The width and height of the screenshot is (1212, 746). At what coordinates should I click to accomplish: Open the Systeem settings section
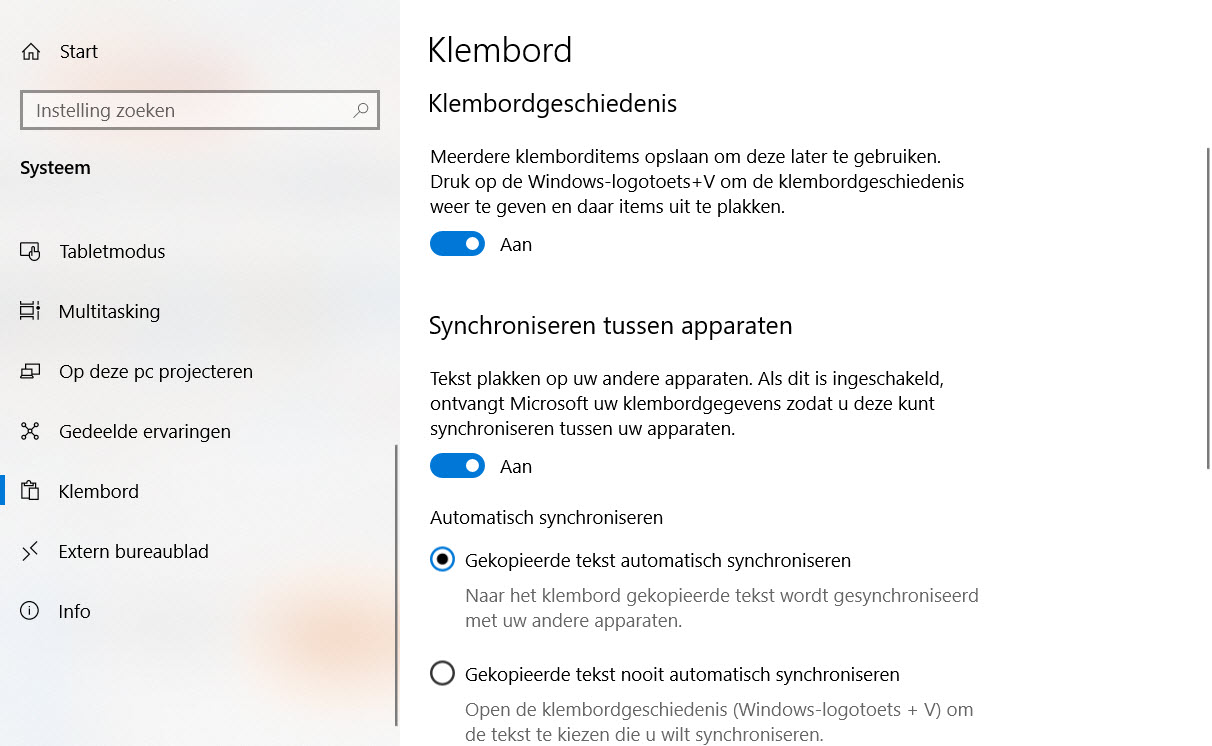point(55,167)
